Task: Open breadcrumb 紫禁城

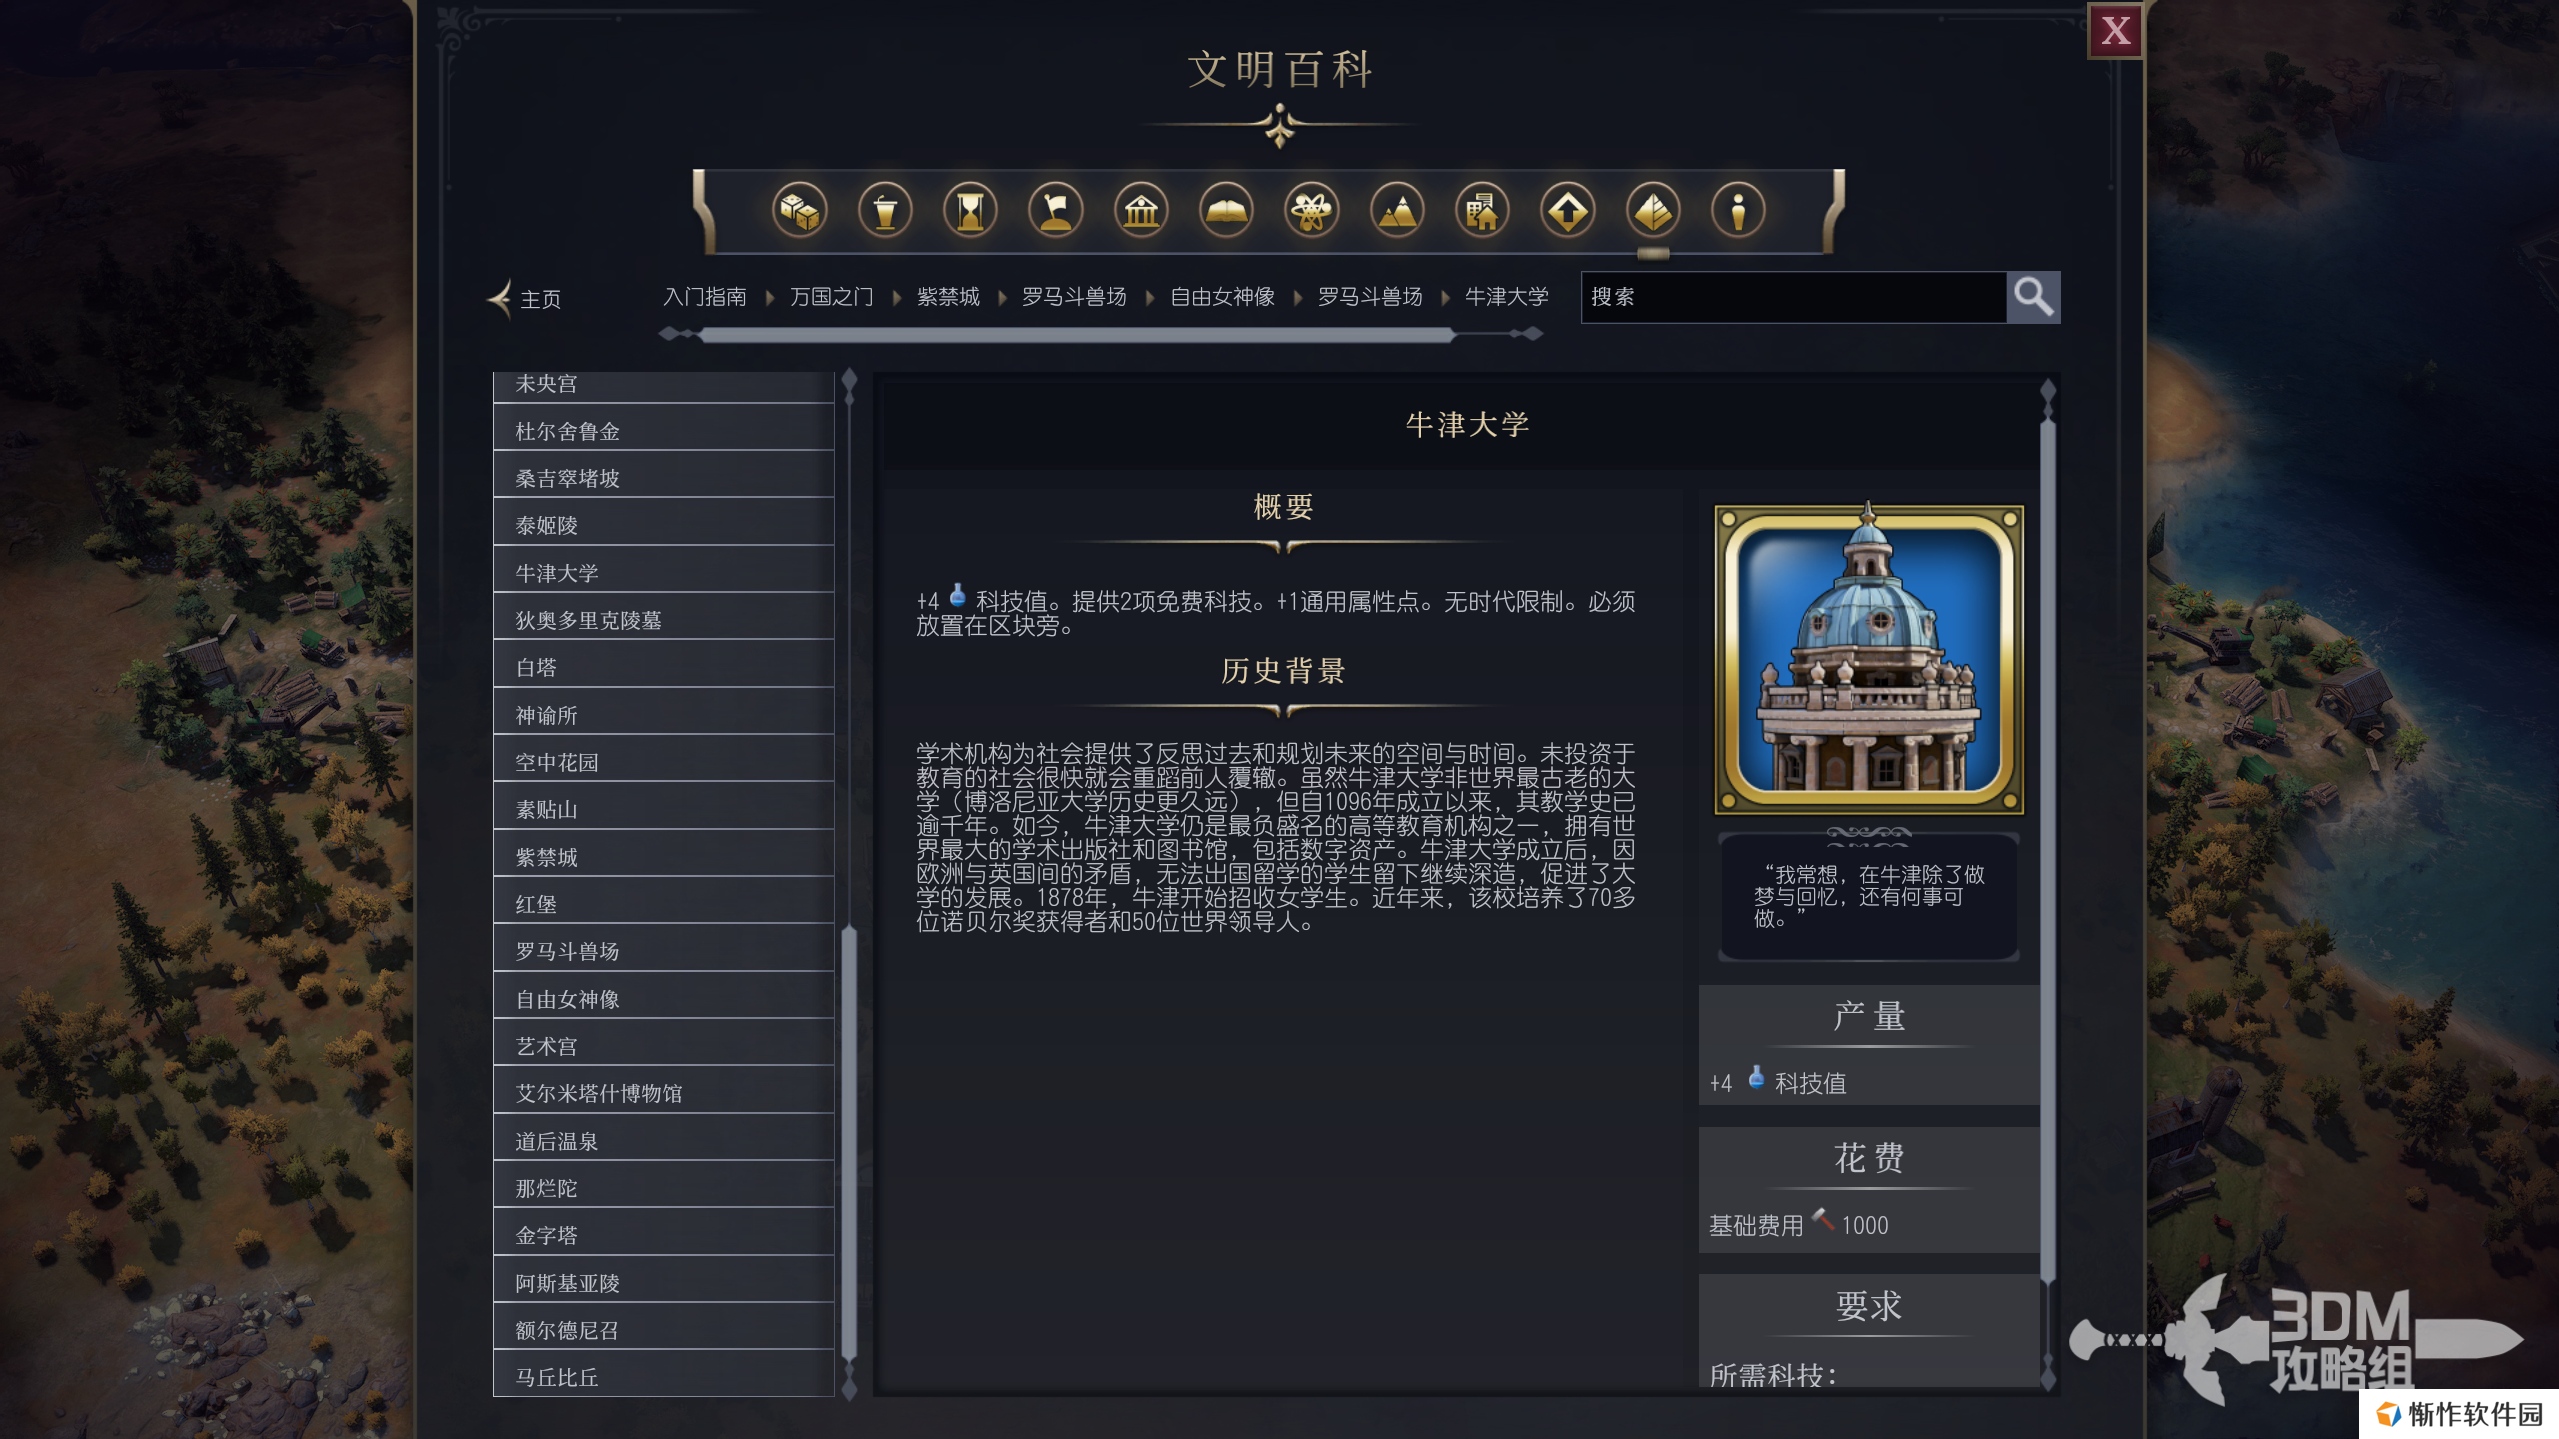Action: (948, 297)
